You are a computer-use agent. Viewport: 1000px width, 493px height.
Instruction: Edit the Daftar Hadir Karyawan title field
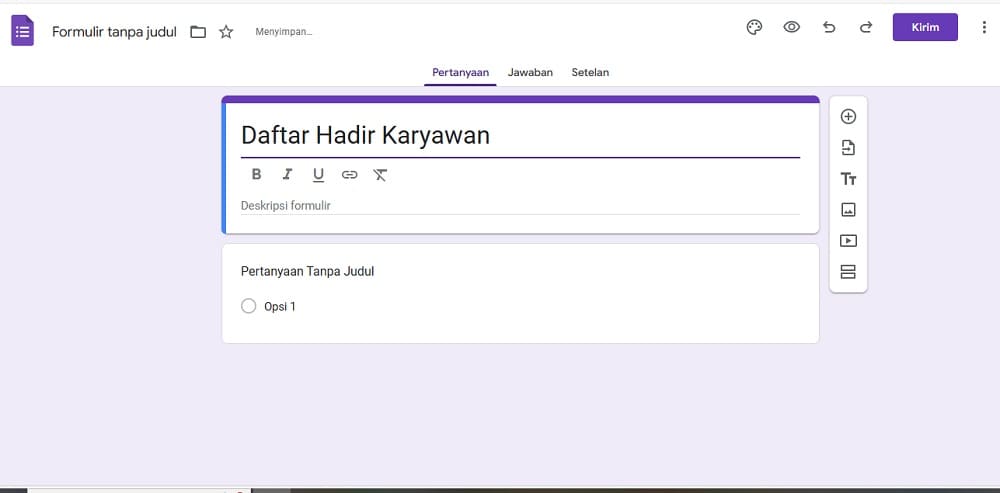tap(520, 136)
